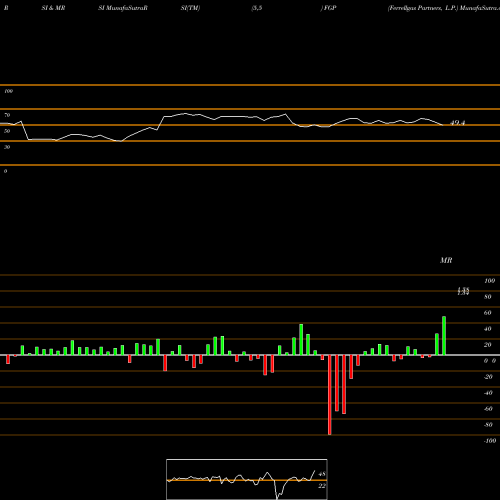
Task: Click the -80 label on MR axis
Action: pyautogui.click(x=488, y=425)
